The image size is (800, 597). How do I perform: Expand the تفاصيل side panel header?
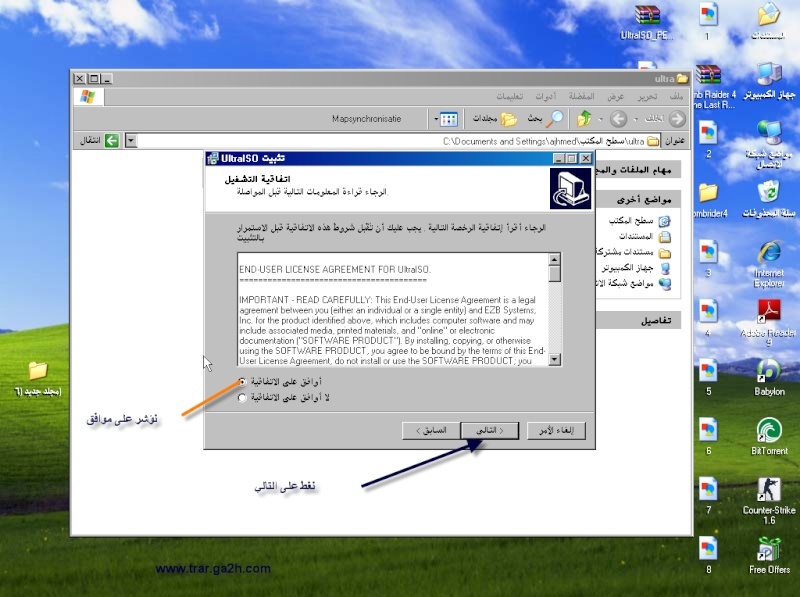(x=638, y=320)
